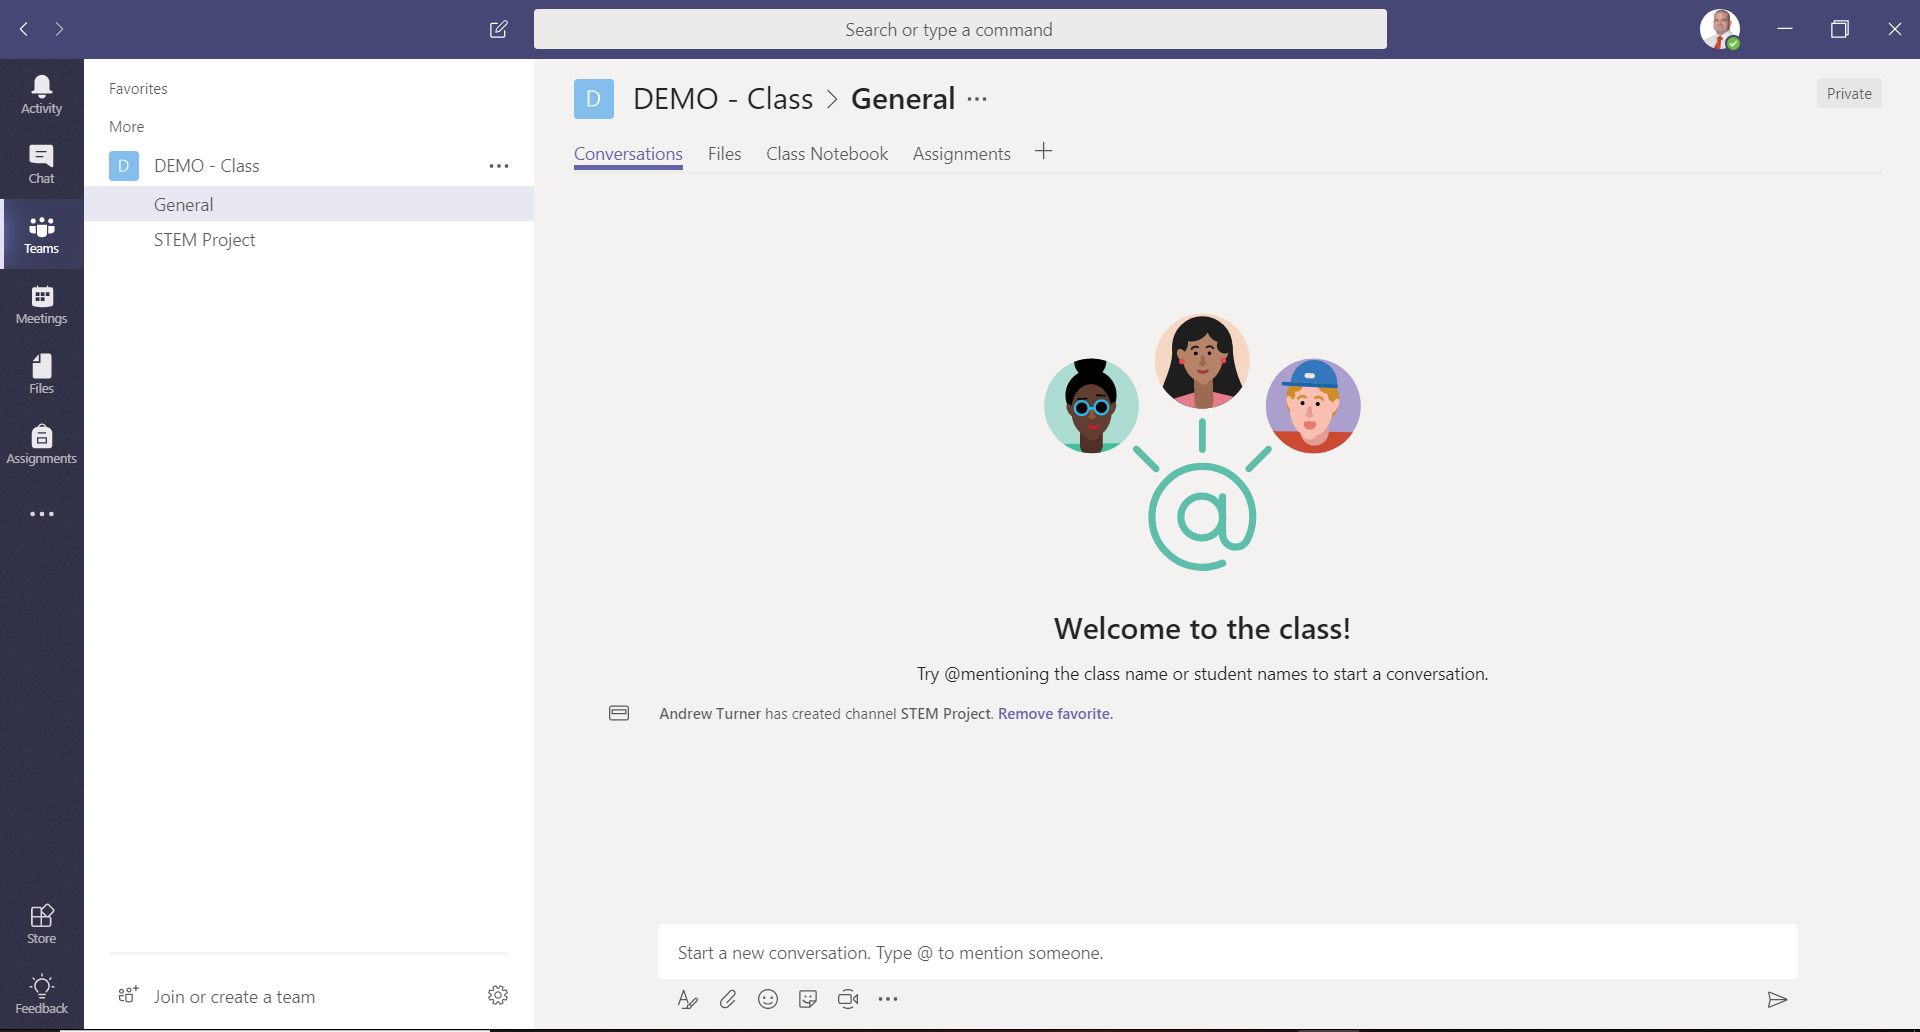Click the send message arrow
The width and height of the screenshot is (1920, 1032).
click(x=1777, y=999)
